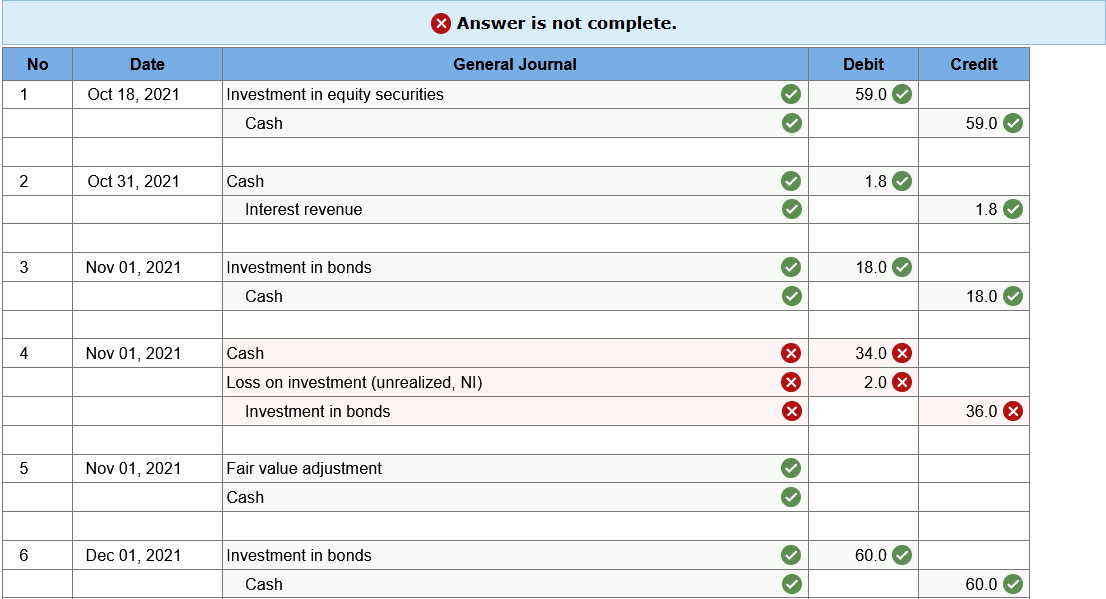Click the red error icon beside 'Answer is not complete'
Screen dimensions: 1106x599
441,23
